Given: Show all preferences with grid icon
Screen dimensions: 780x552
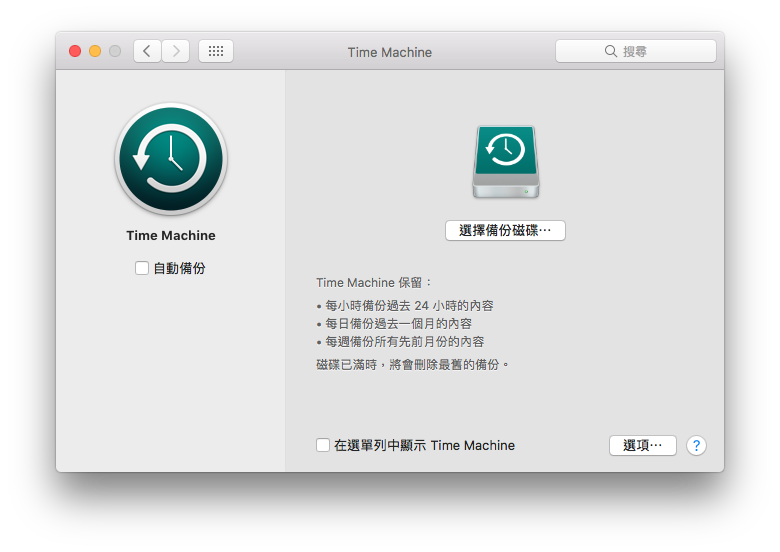Looking at the screenshot, I should point(216,51).
